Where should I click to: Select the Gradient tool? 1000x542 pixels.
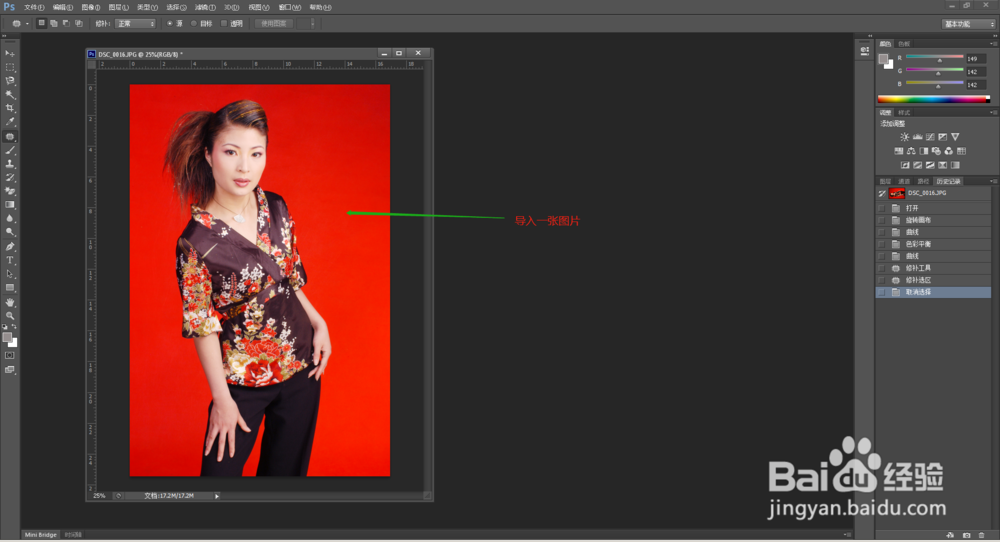pos(10,205)
